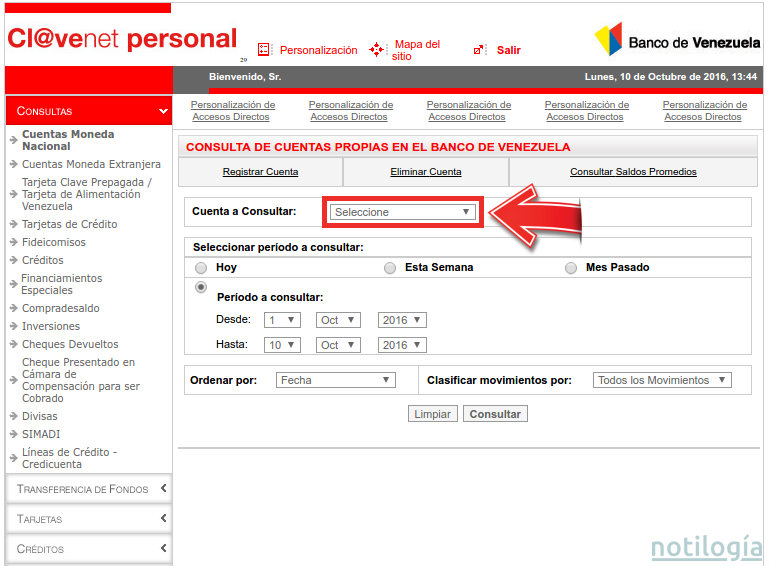Image resolution: width=769 pixels, height=566 pixels.
Task: Click the Cl@venet personal logo
Action: point(123,39)
